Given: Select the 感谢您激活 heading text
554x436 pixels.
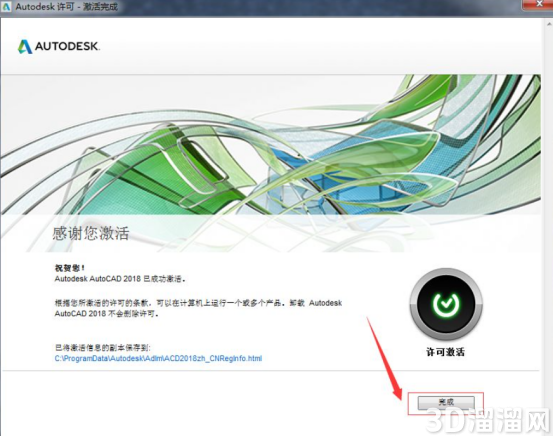Looking at the screenshot, I should click(x=91, y=233).
